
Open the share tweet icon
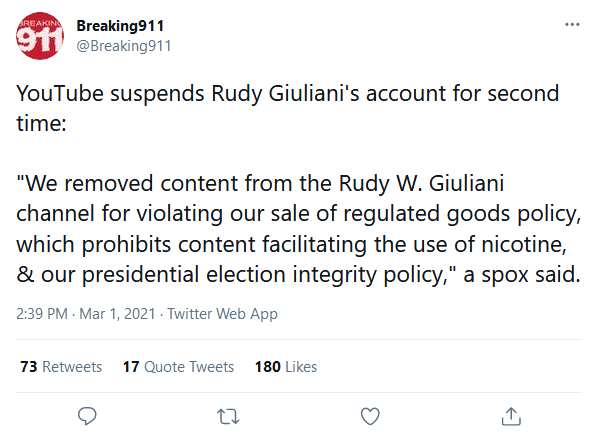pyautogui.click(x=511, y=416)
